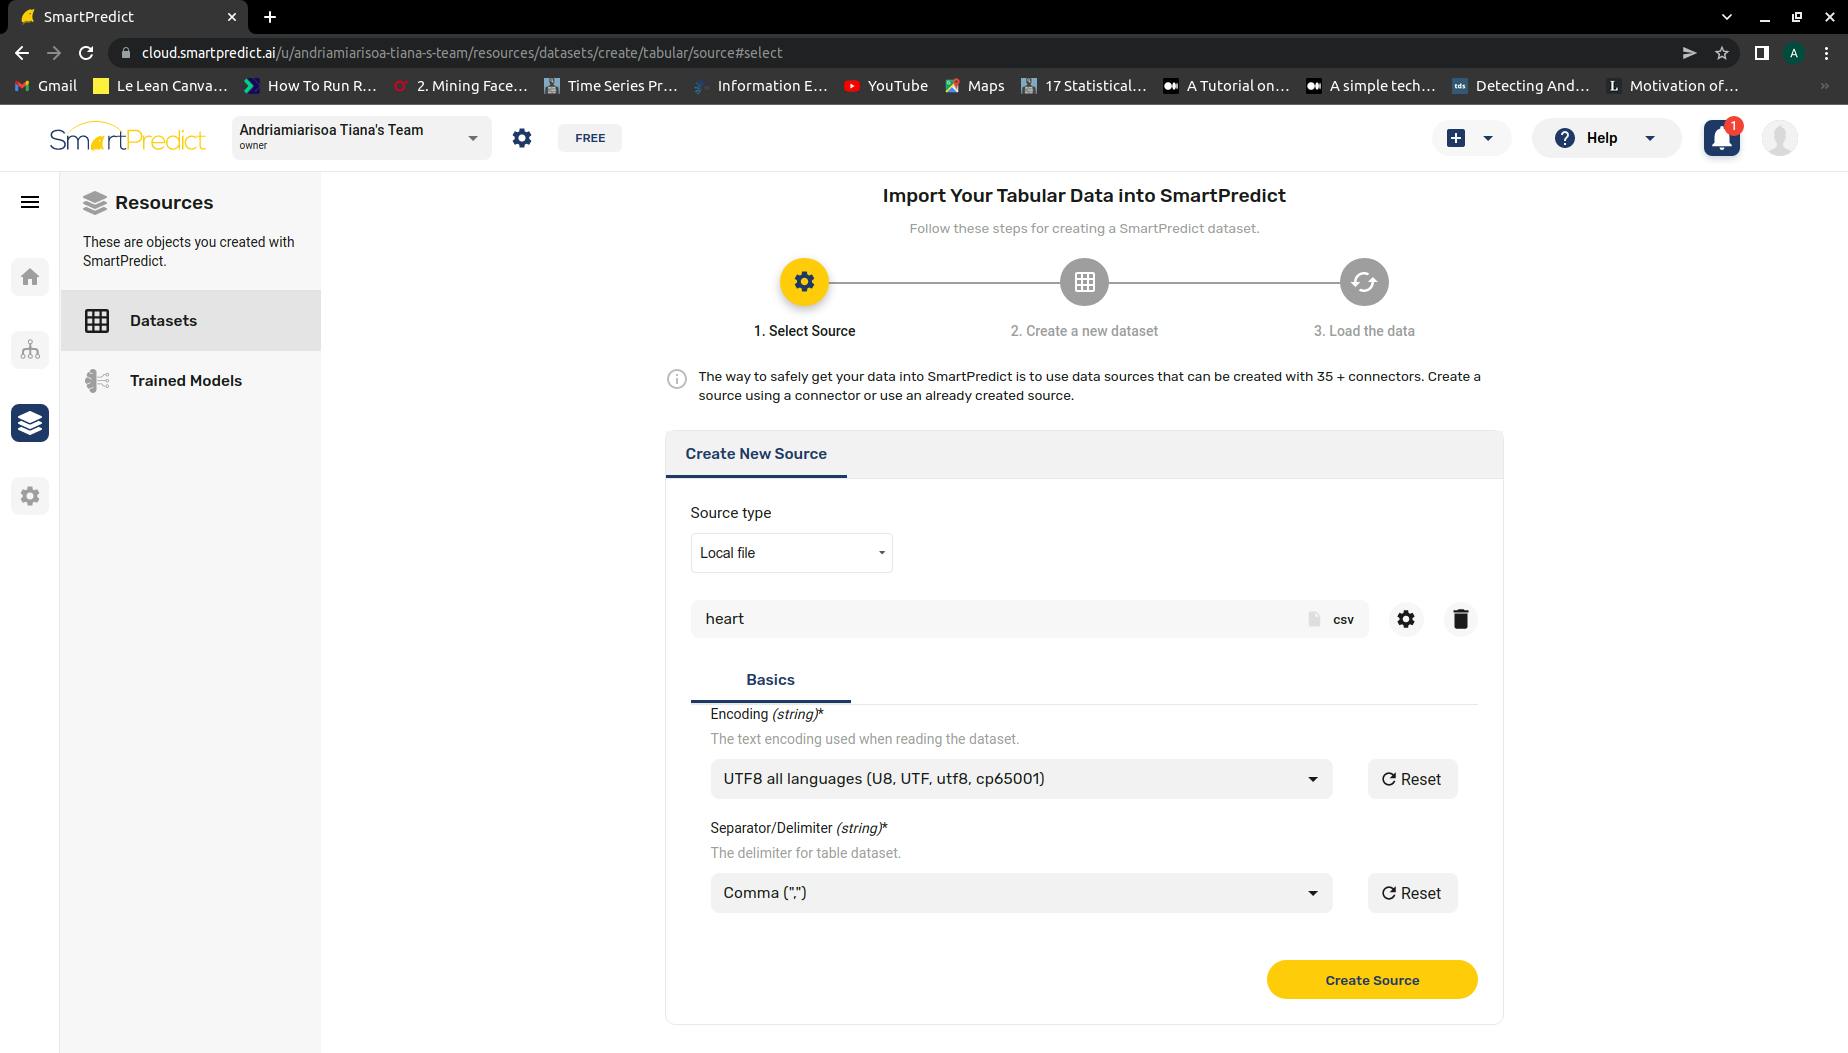Open the Chrome three-dot menu
Viewport: 1848px width, 1053px height.
pyautogui.click(x=1827, y=53)
